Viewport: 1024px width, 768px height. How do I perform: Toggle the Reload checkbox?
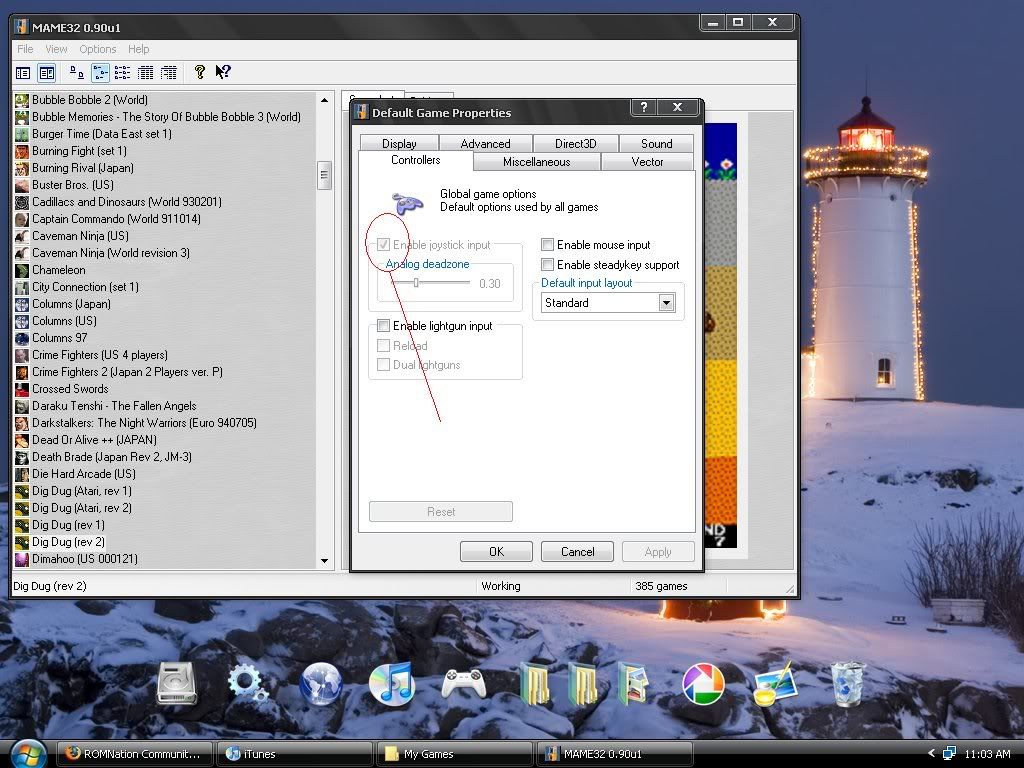(x=383, y=345)
